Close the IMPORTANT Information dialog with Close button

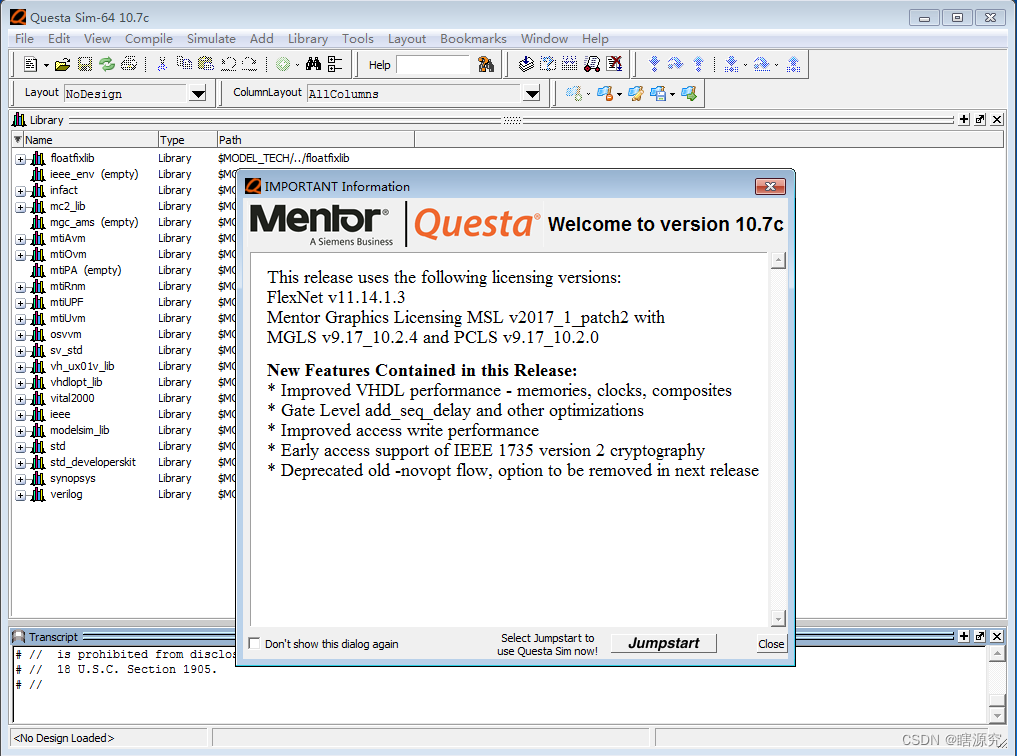click(770, 643)
